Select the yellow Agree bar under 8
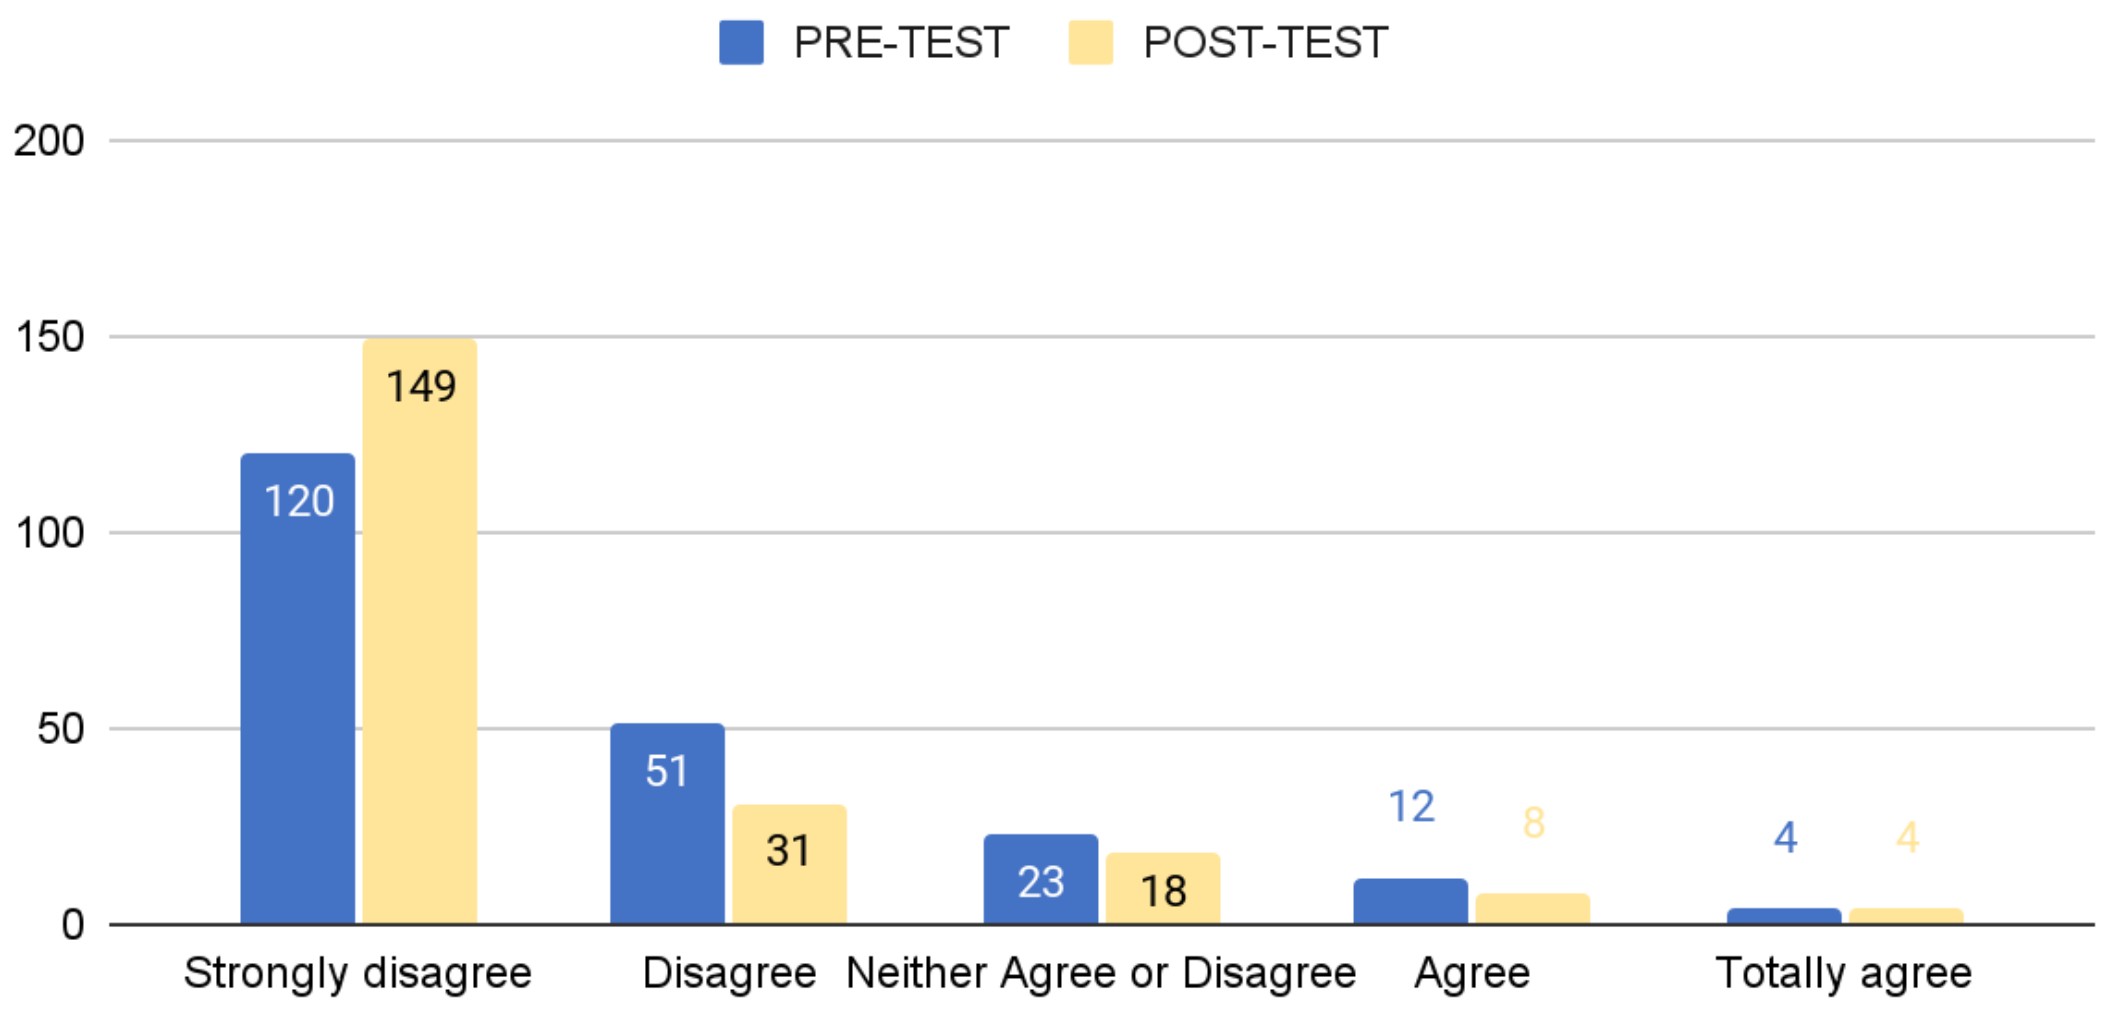The image size is (2124, 1014). [x=1533, y=909]
